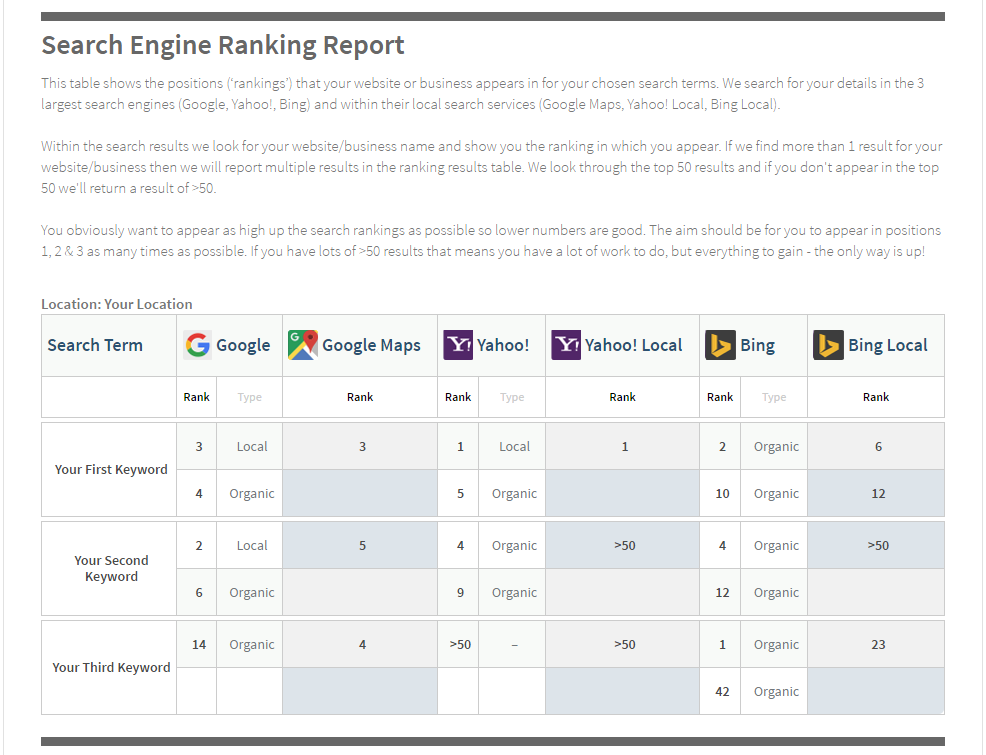The width and height of the screenshot is (986, 755).
Task: Click Bing rank 12 for Second Keyword
Action: 723,593
